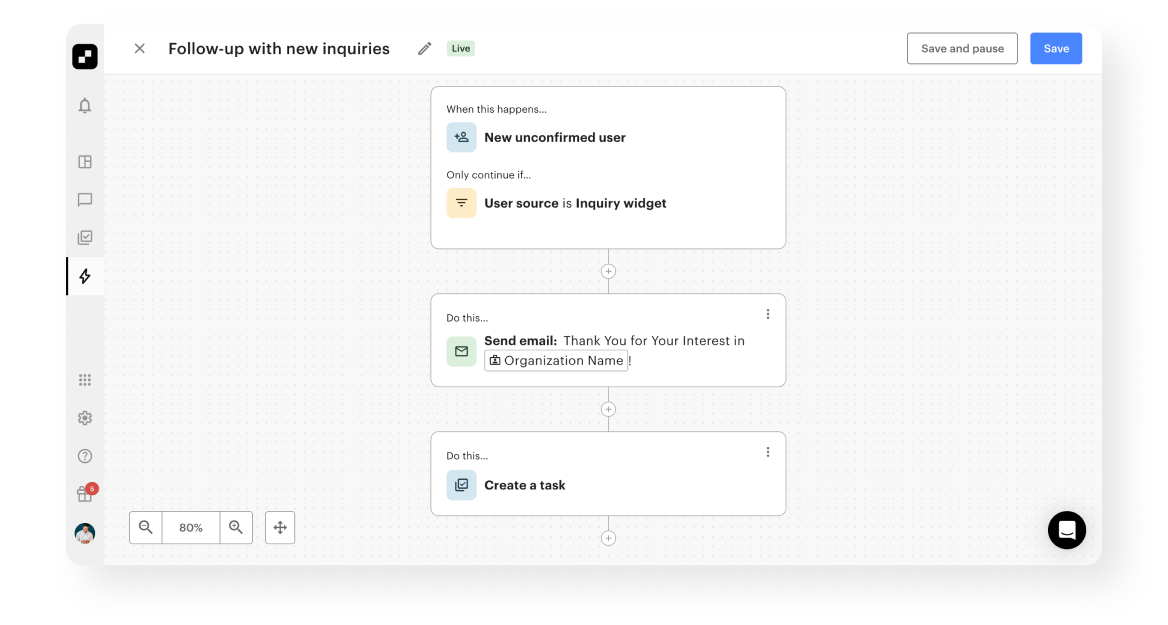
Task: Click the Save and pause button
Action: point(962,49)
